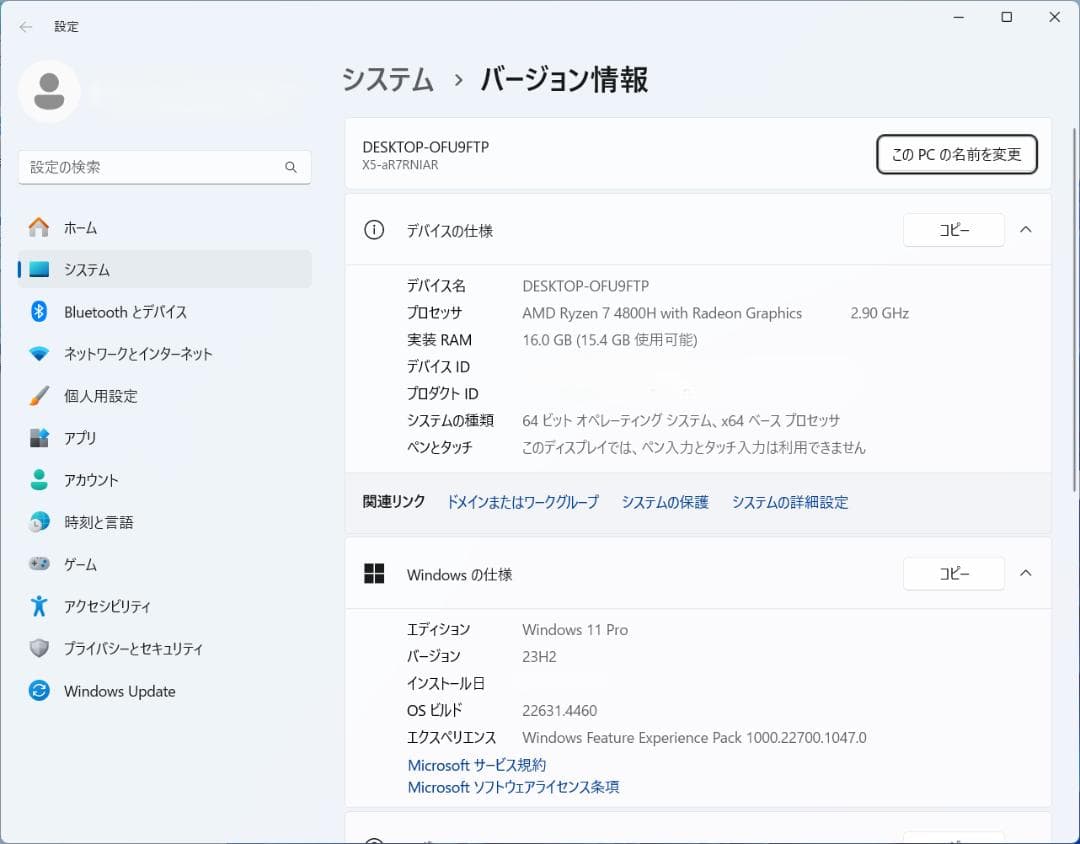Open 時刻と言語 settings
Viewport: 1080px width, 844px height.
tap(165, 522)
